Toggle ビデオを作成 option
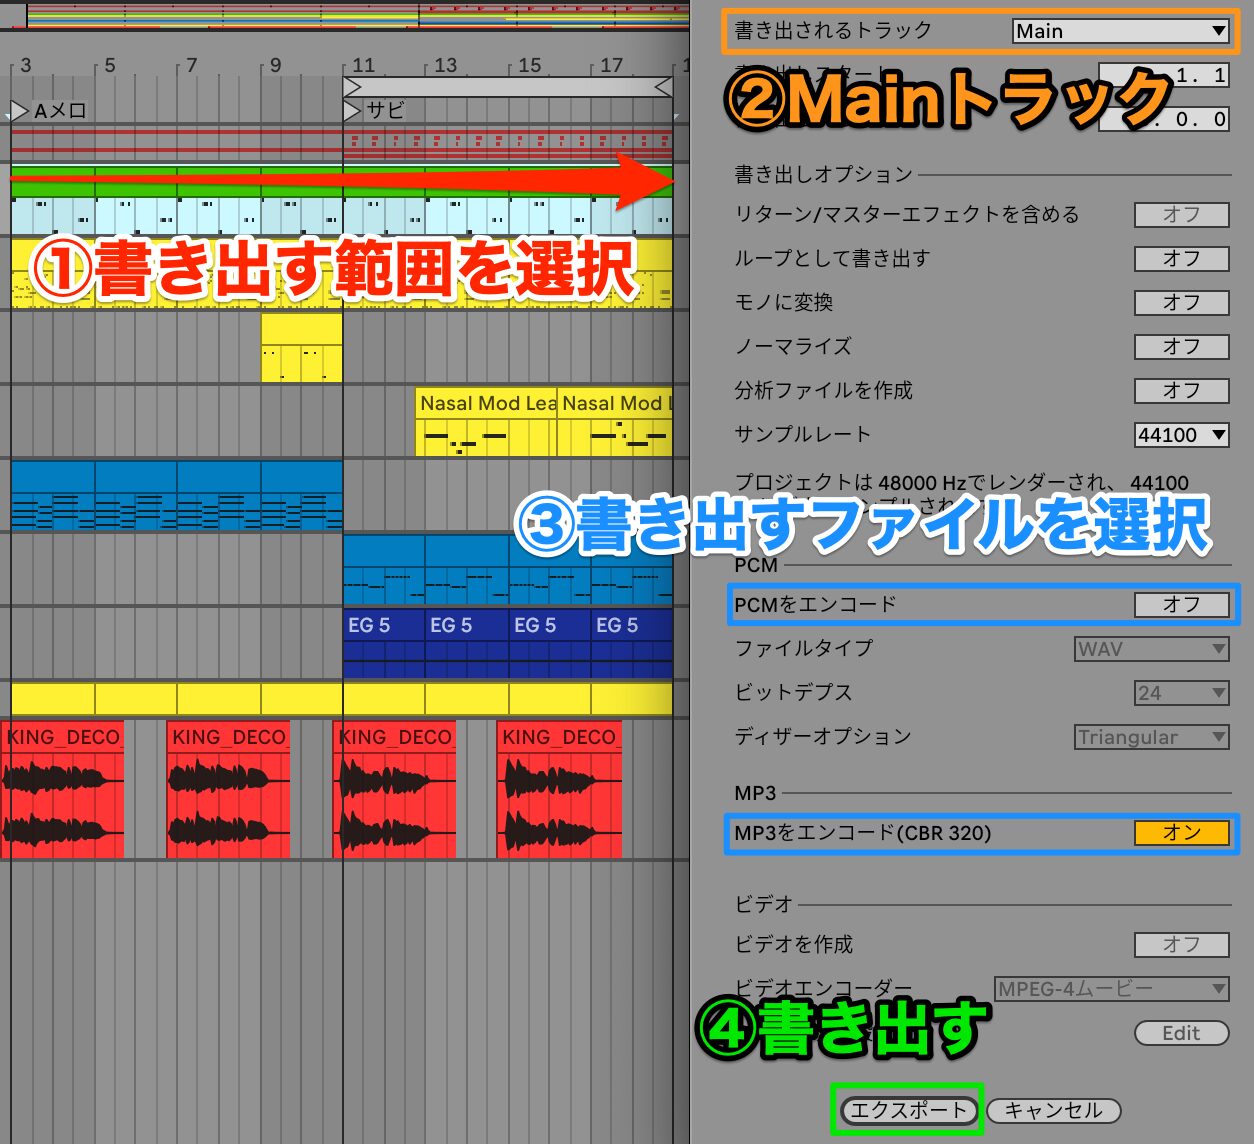 point(1181,944)
